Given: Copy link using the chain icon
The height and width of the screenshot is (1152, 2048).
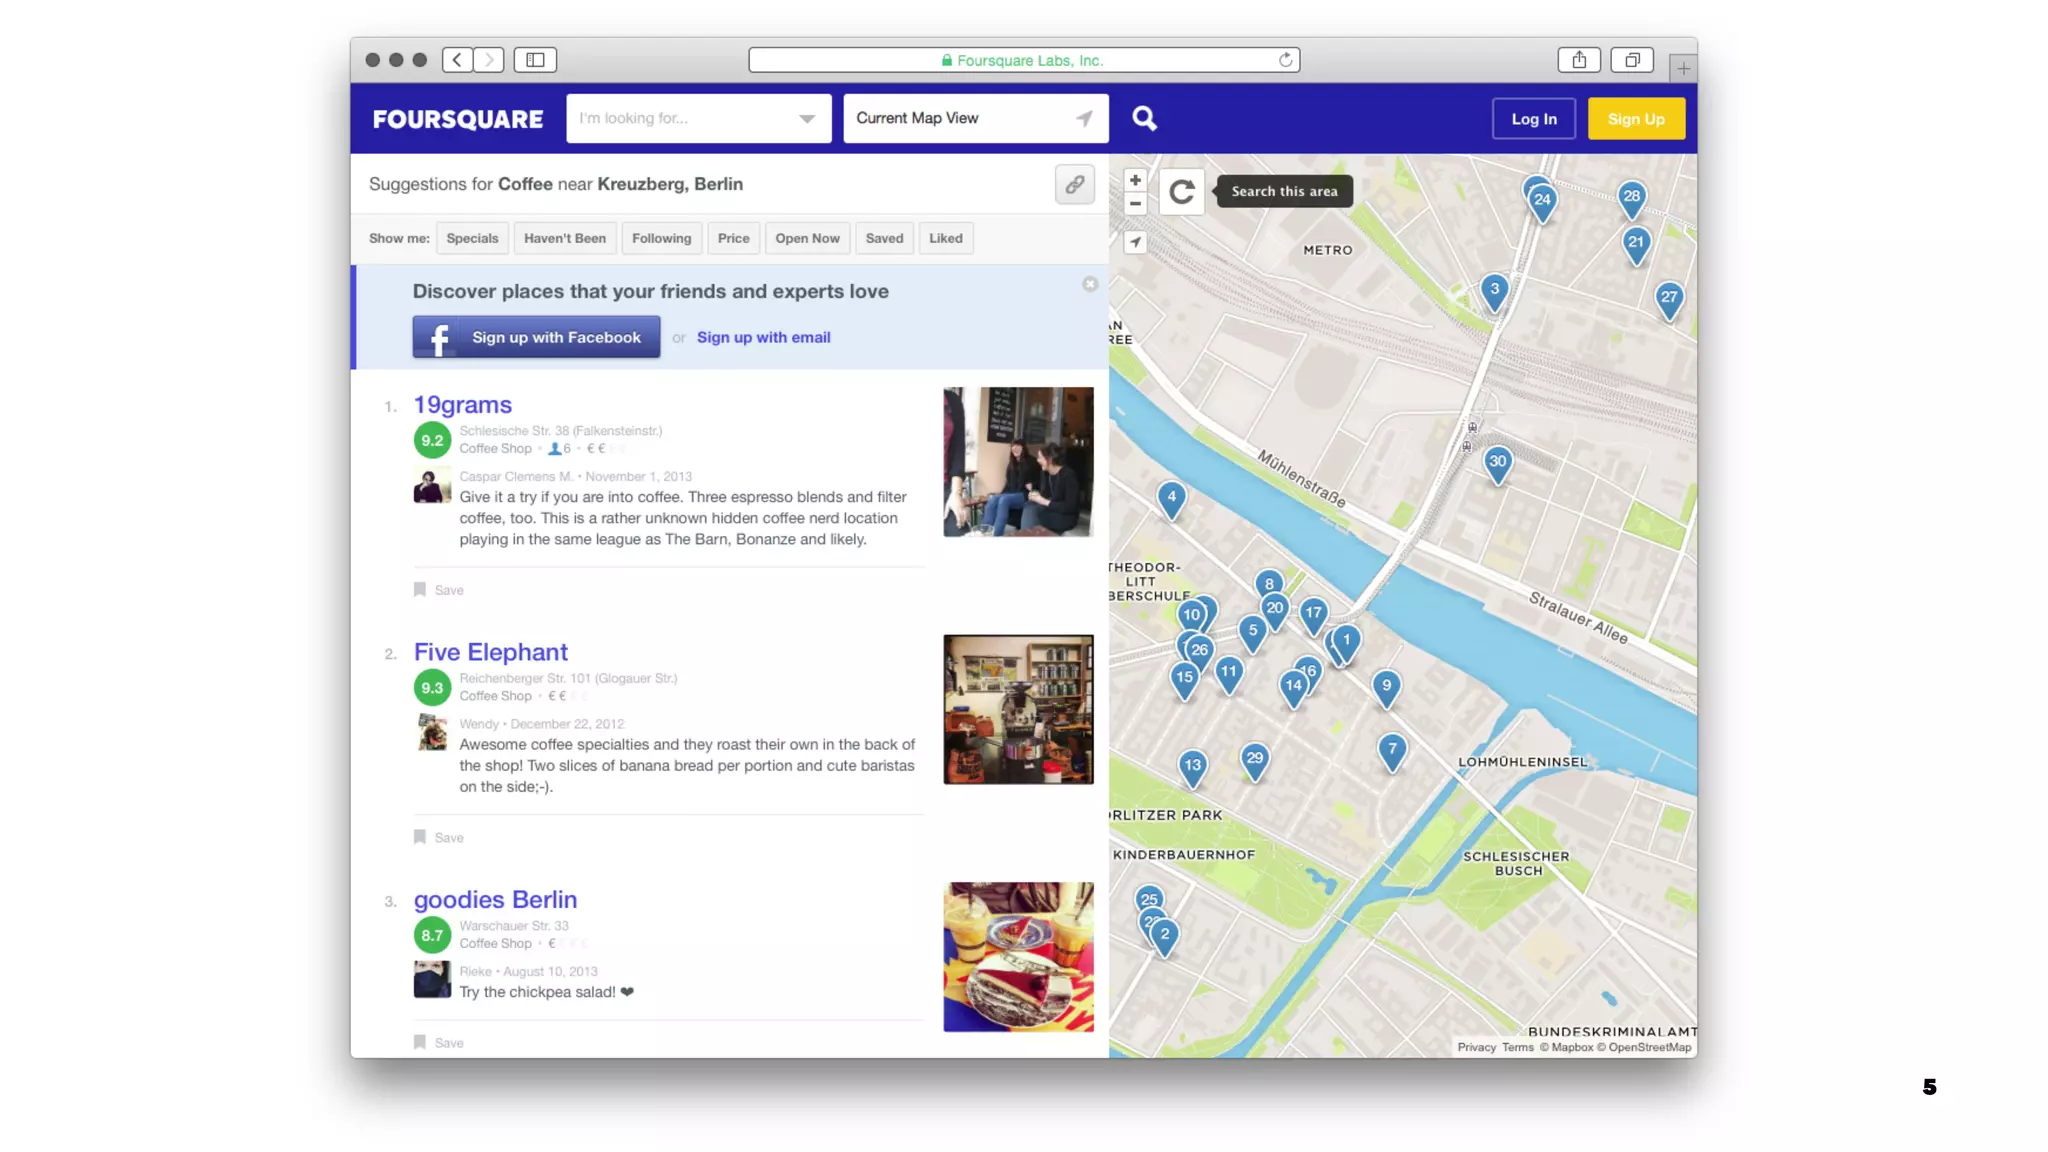Looking at the screenshot, I should coord(1074,185).
